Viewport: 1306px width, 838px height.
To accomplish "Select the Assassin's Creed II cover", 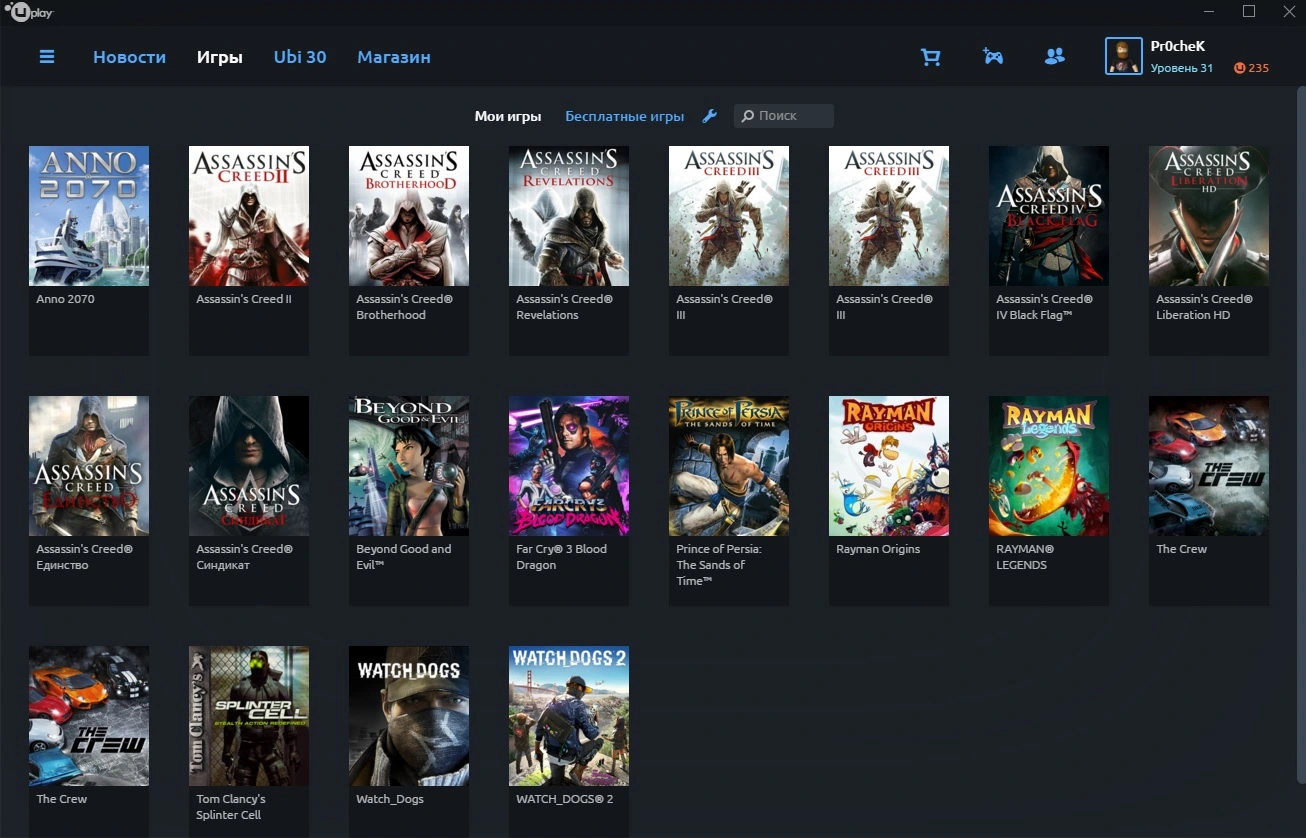I will (x=249, y=216).
